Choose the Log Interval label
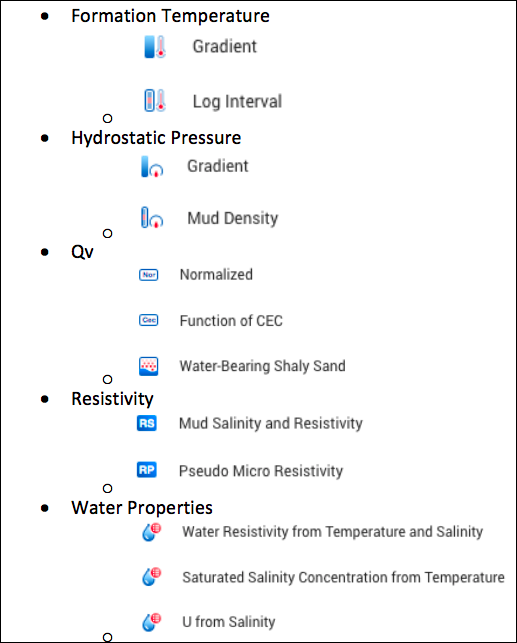Viewport: 517px width, 643px height. tap(237, 101)
